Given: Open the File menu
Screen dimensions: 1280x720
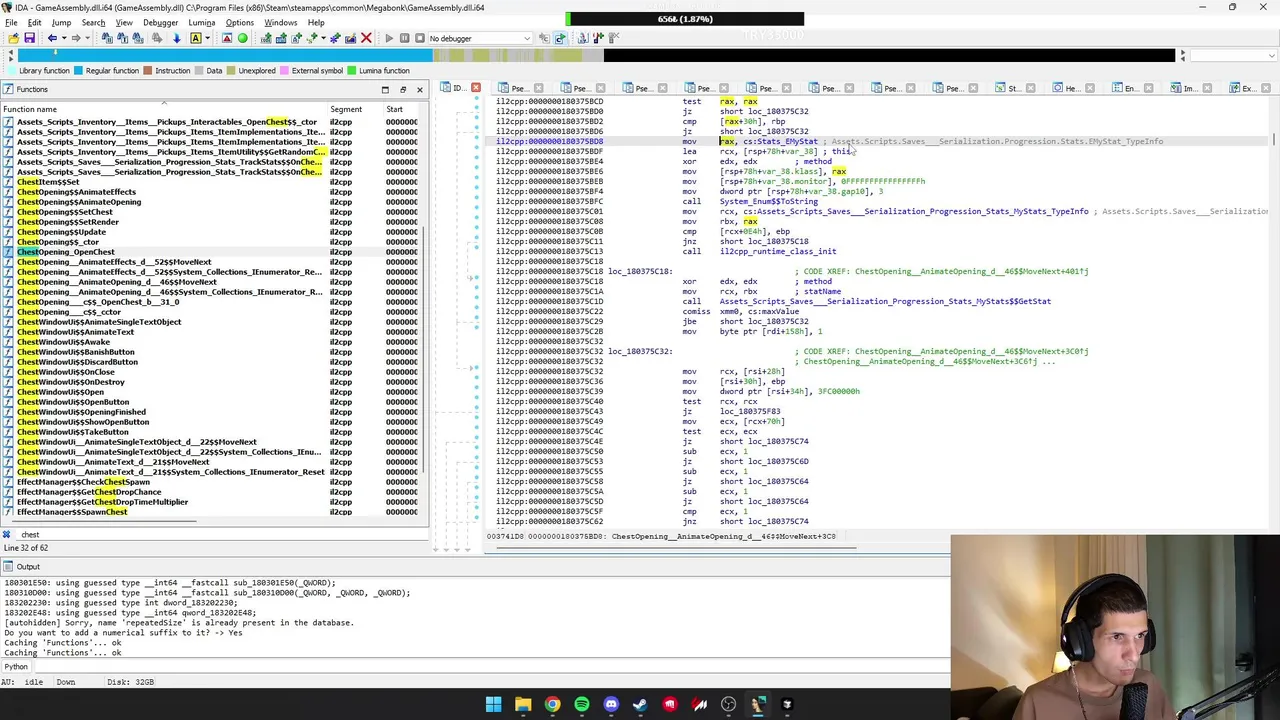Looking at the screenshot, I should click(11, 22).
